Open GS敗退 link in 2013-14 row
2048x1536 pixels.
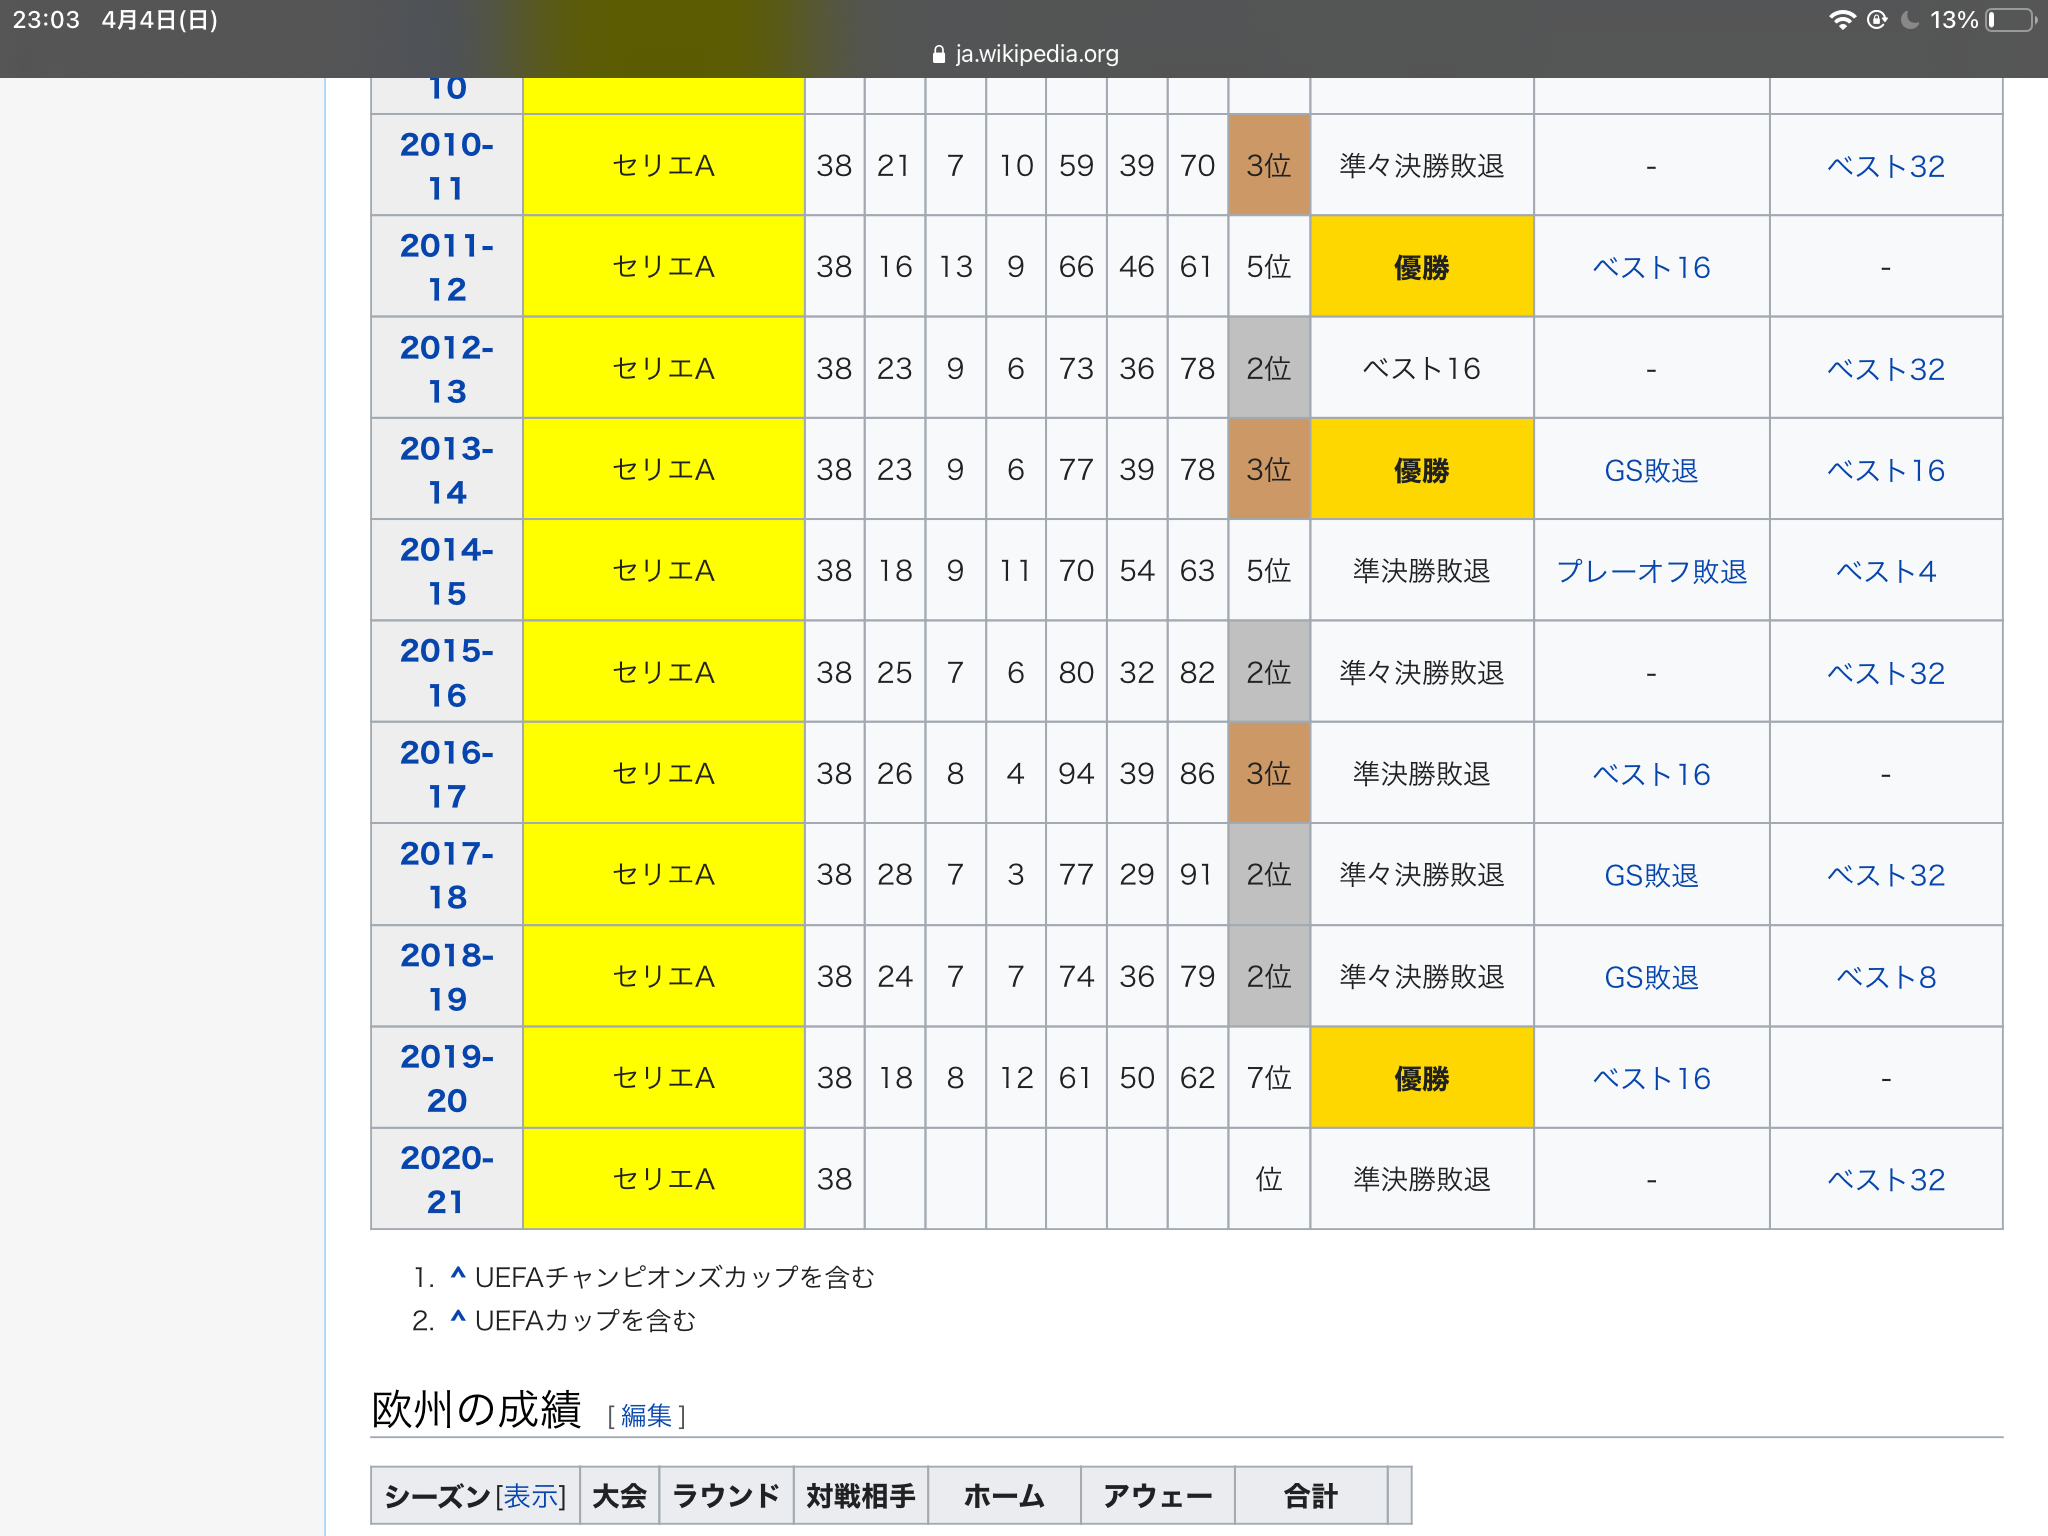pos(1651,470)
